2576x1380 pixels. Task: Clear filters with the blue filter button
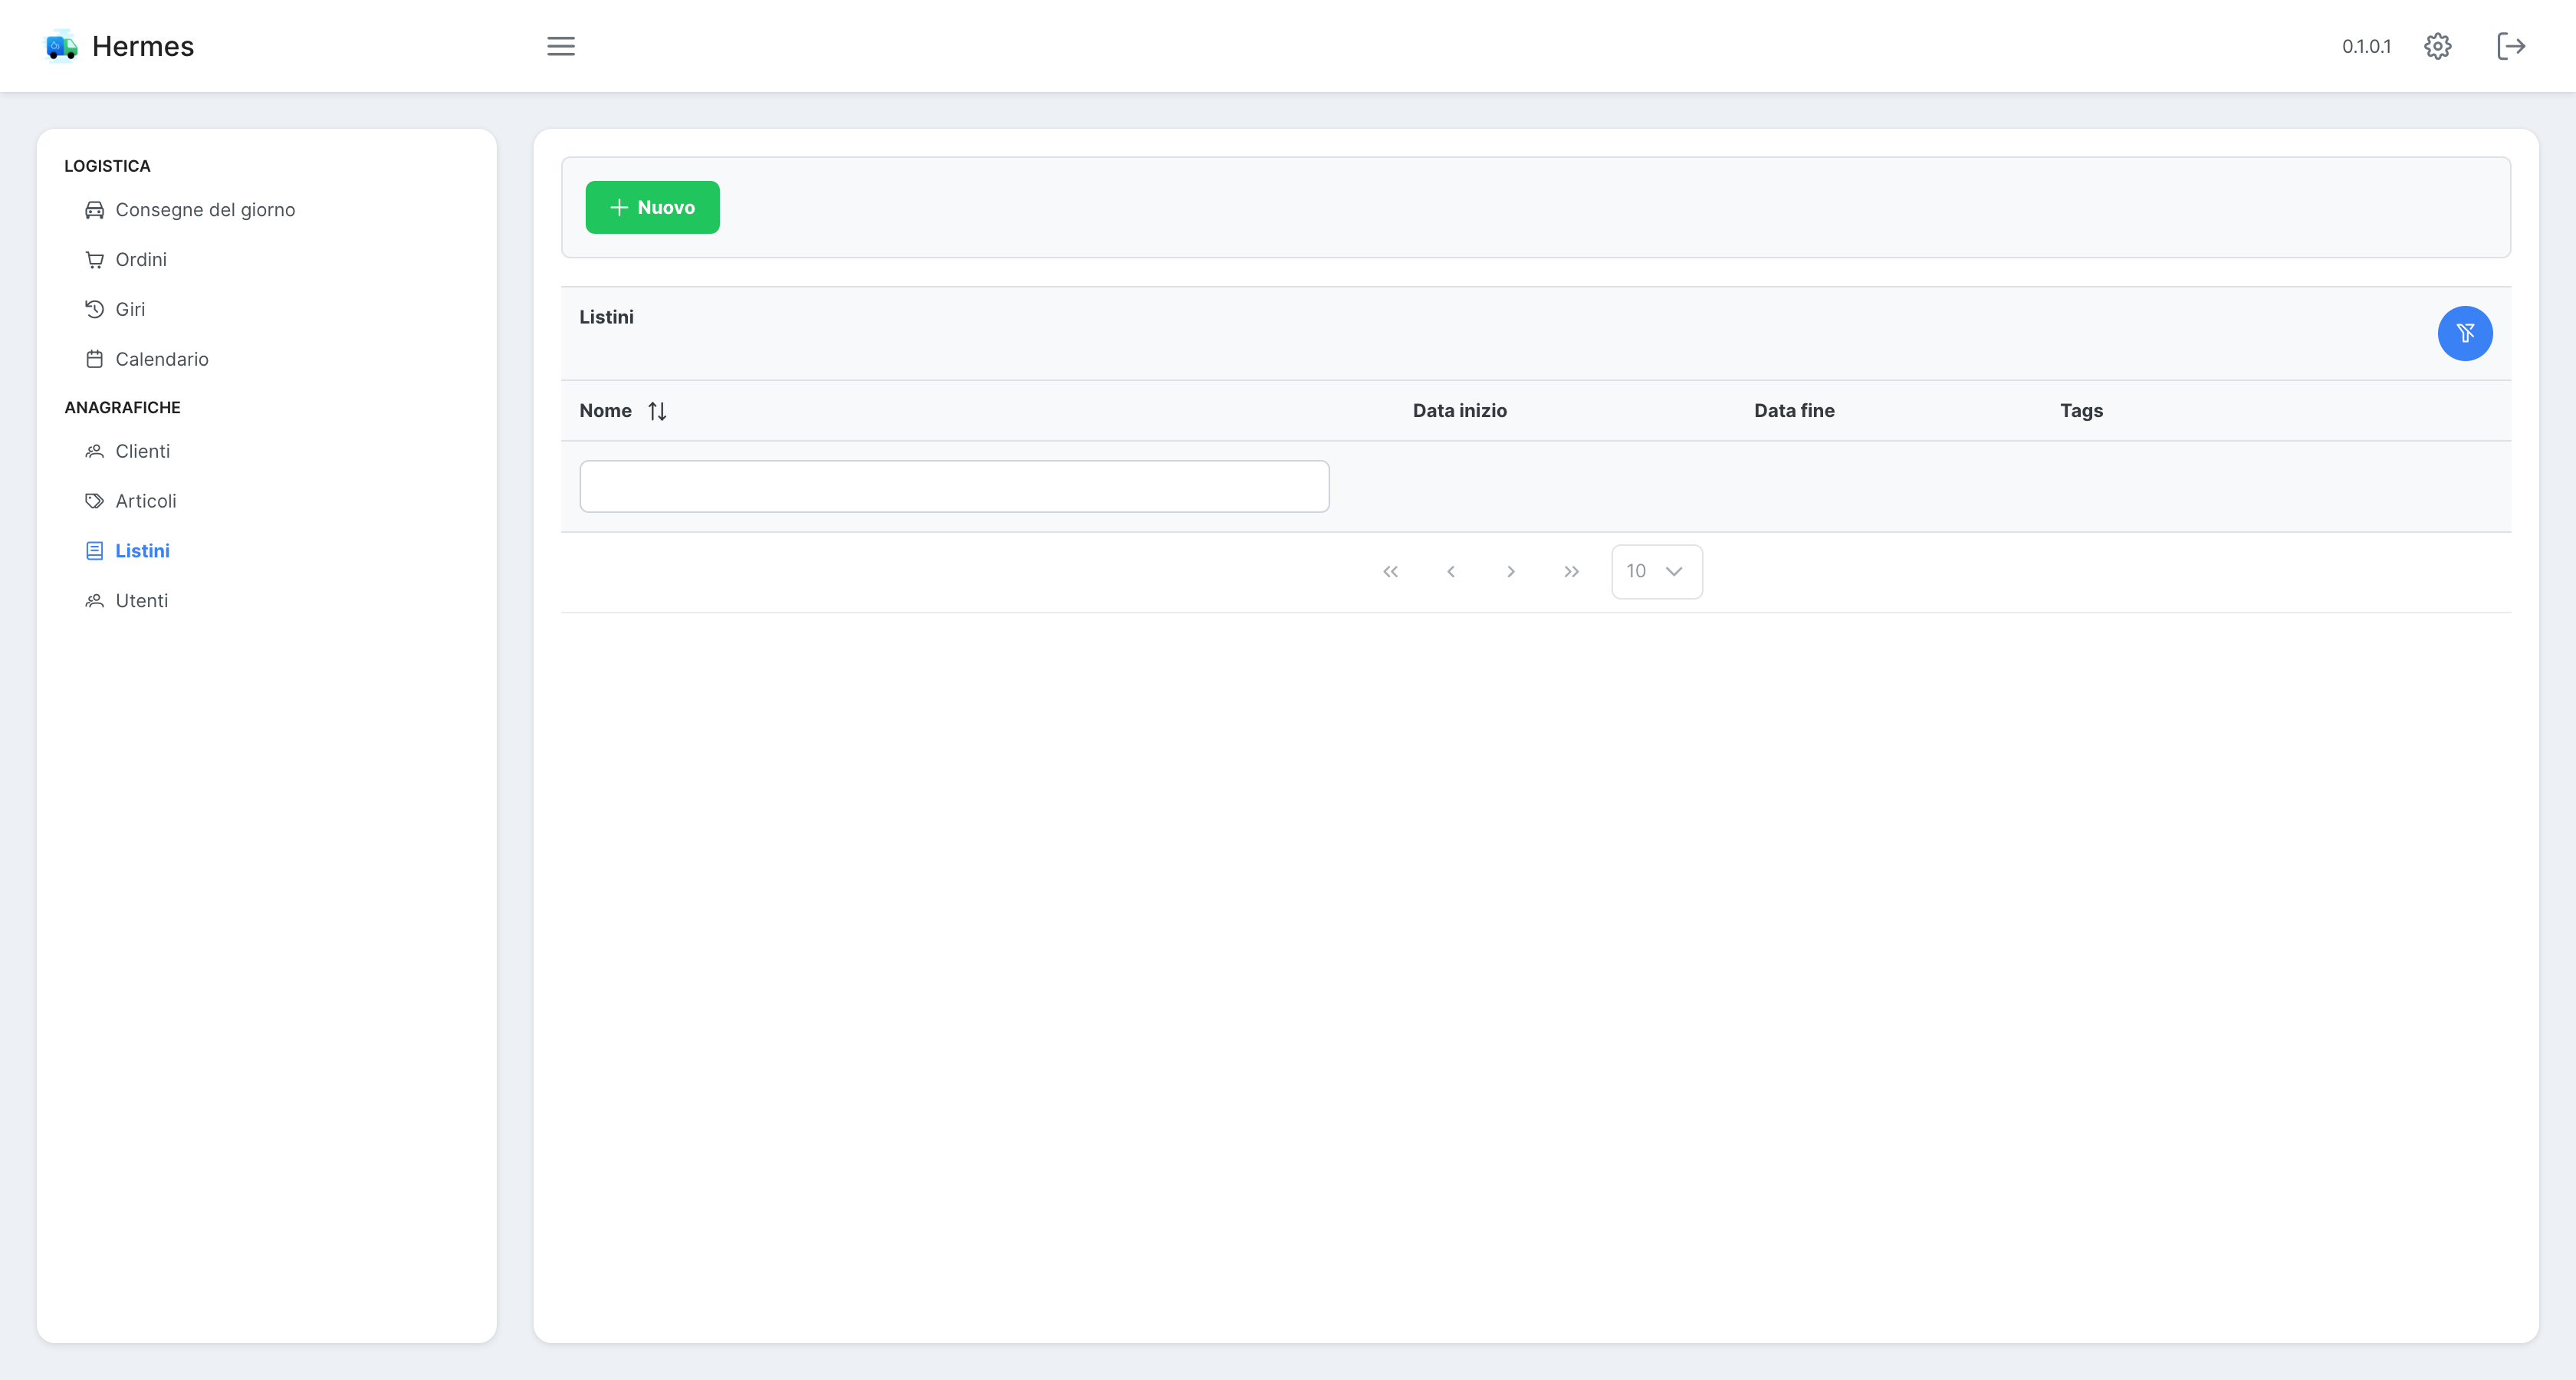coord(2464,333)
